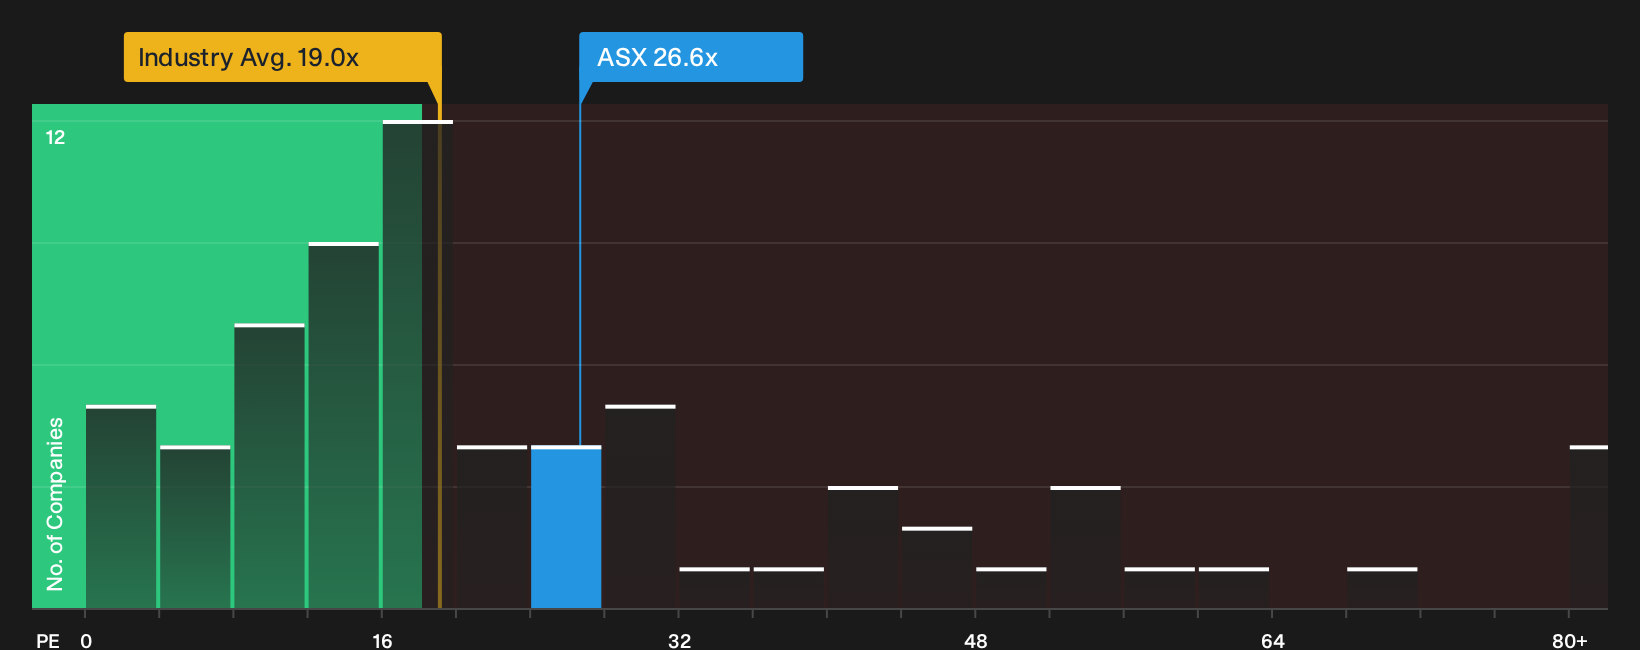Click the Industry Avg. 19.0x label
The image size is (1640, 650).
click(282, 57)
